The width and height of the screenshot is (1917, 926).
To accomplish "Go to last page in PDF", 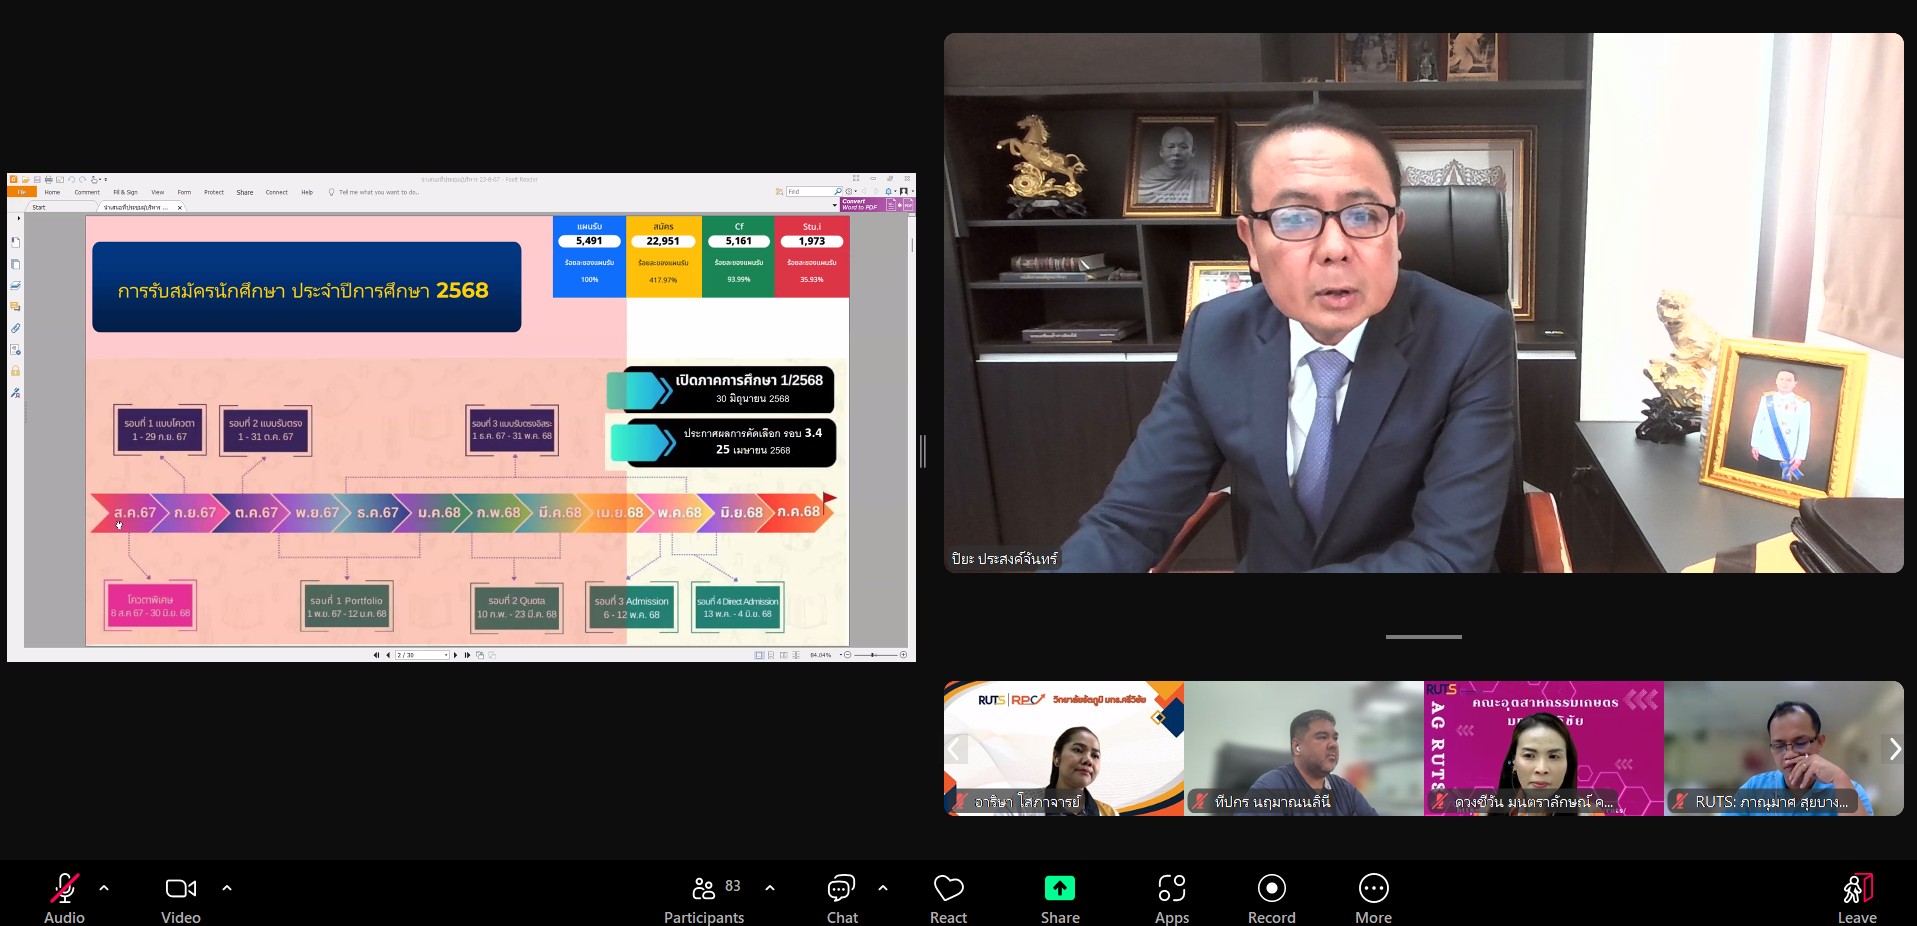I will (467, 655).
